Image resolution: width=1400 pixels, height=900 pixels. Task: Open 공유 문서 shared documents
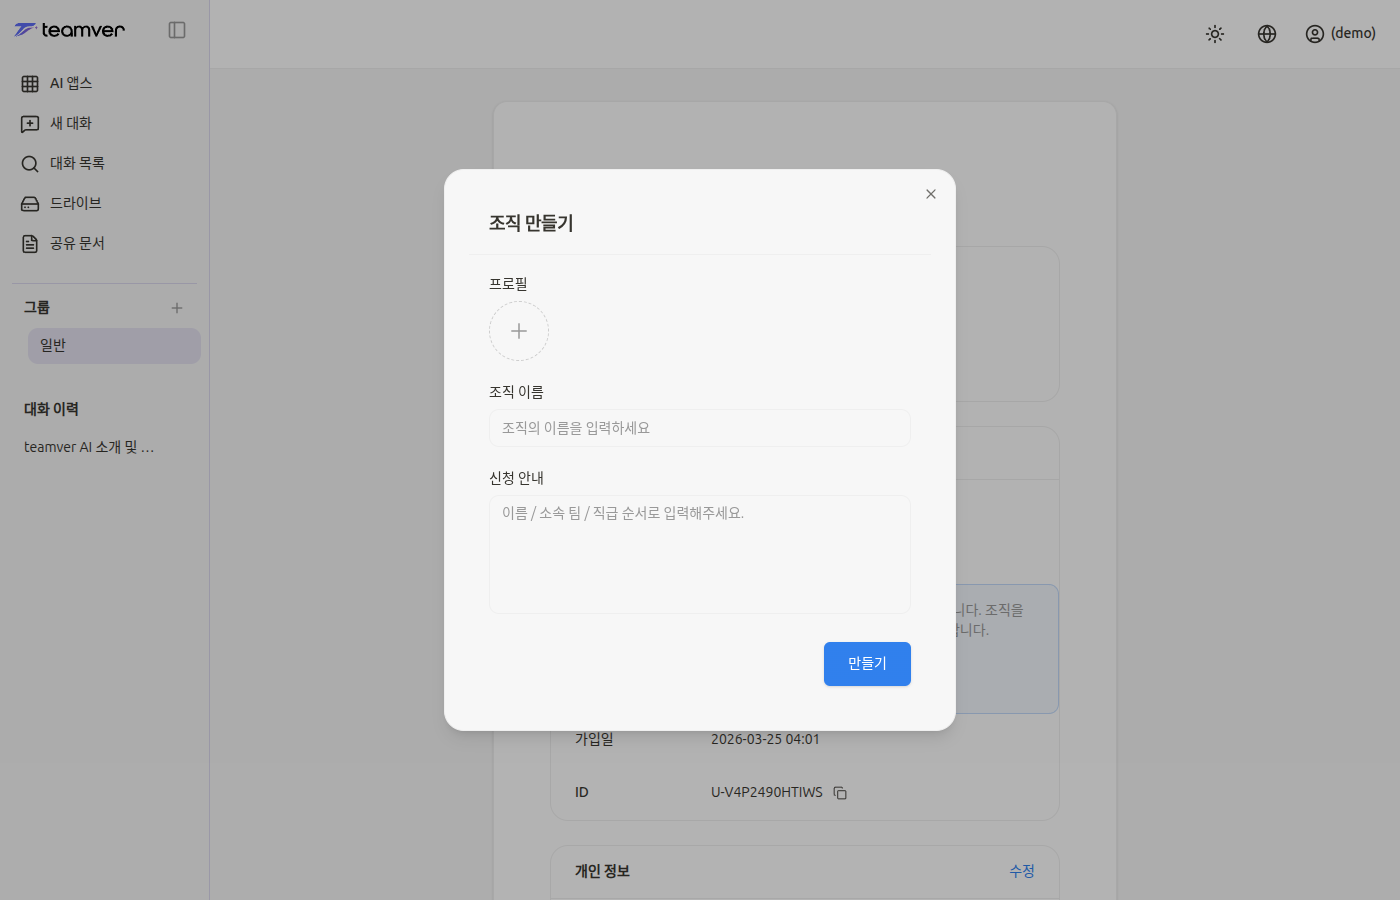[x=76, y=243]
